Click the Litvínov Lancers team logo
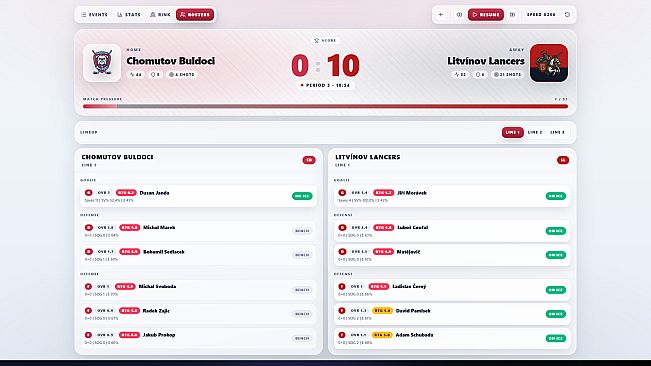The image size is (651, 366). click(549, 63)
